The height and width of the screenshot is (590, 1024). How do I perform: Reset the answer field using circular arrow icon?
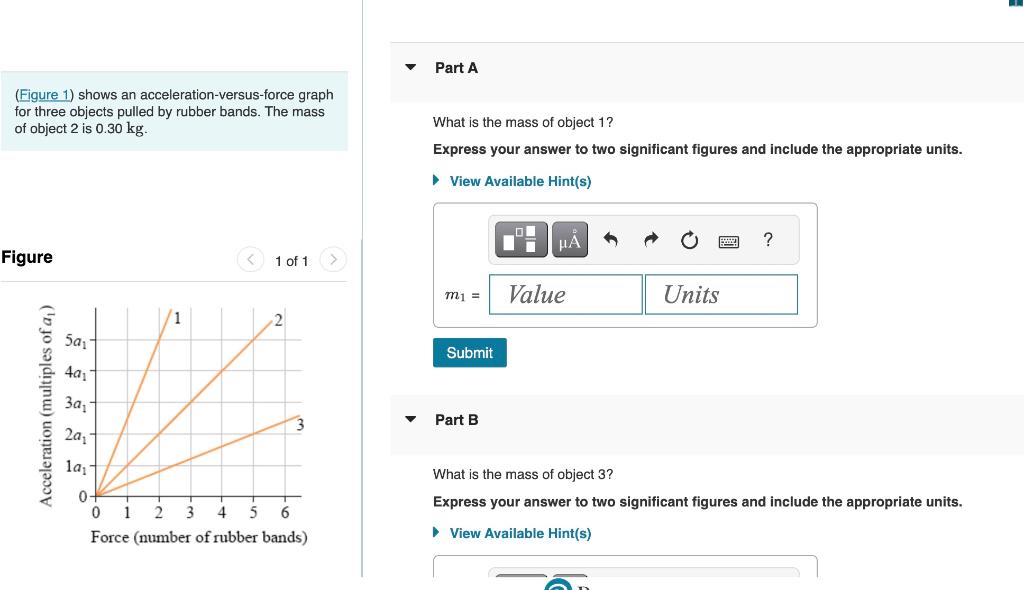689,239
